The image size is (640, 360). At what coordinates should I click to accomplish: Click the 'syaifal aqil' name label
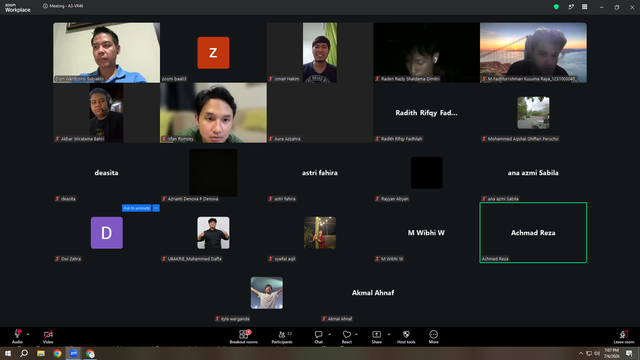pyautogui.click(x=282, y=259)
